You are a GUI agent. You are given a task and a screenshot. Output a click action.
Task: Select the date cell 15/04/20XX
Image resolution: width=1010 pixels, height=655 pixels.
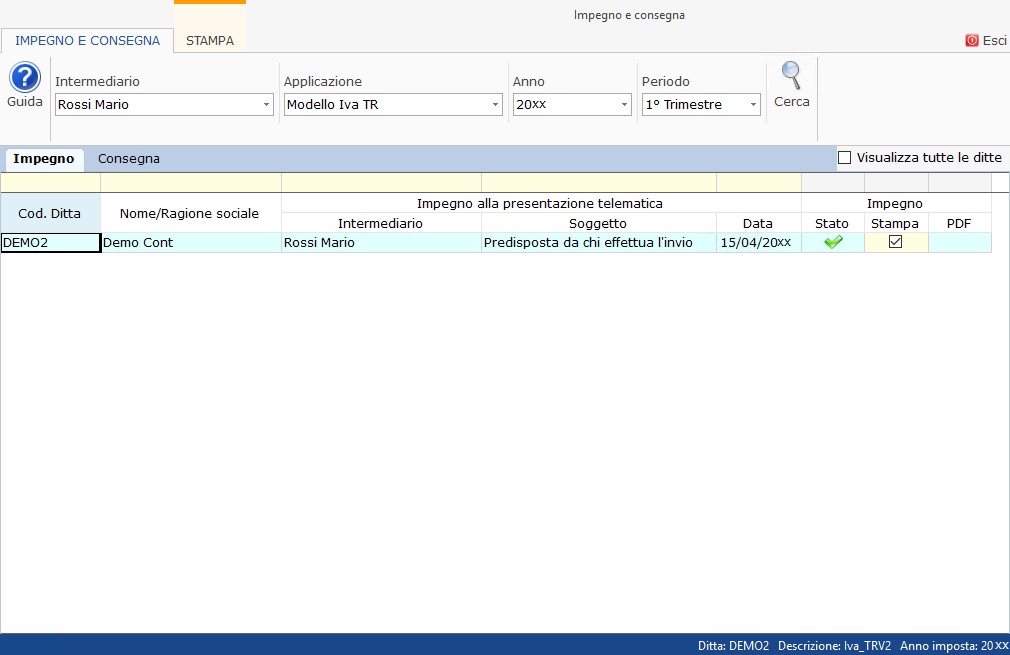click(757, 242)
